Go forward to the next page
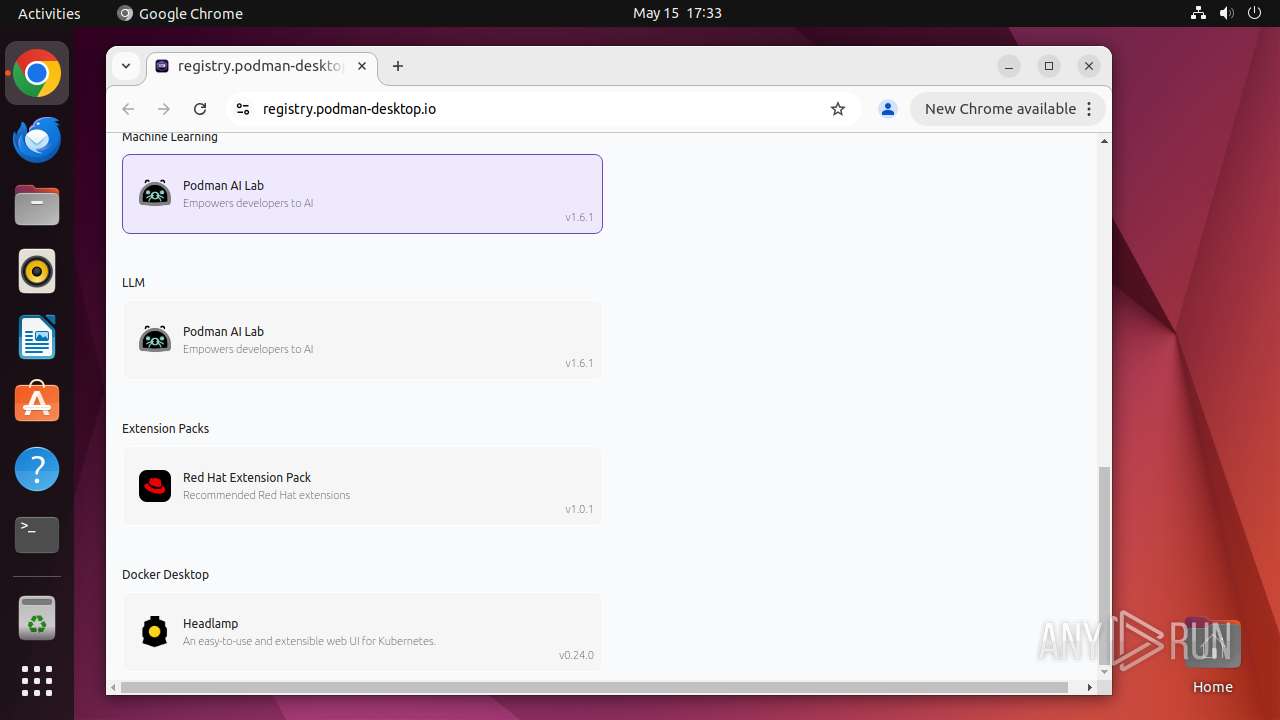 [164, 109]
